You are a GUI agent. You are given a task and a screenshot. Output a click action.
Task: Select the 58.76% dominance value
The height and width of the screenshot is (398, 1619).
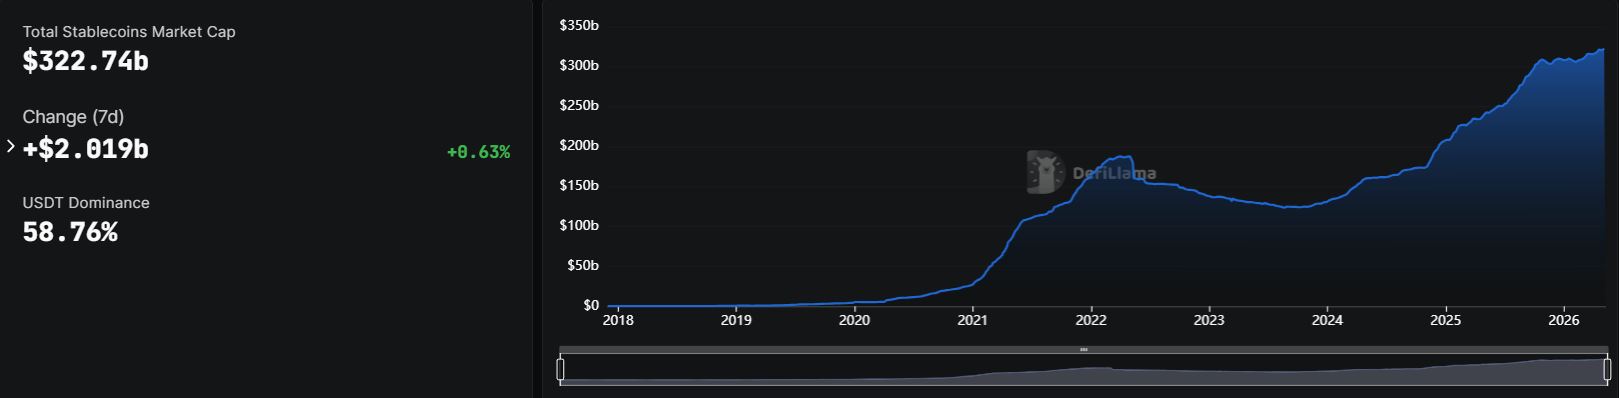coord(70,233)
